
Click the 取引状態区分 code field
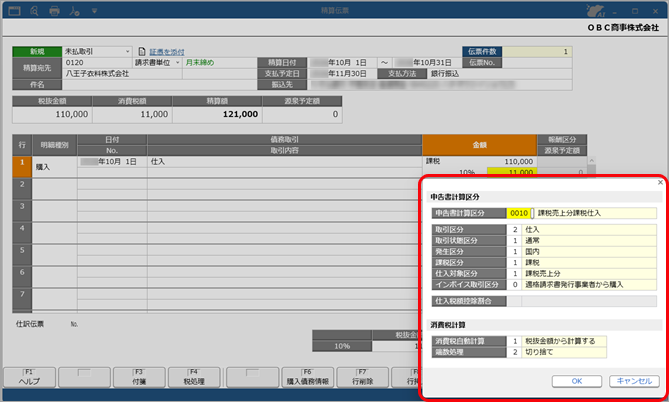[514, 241]
